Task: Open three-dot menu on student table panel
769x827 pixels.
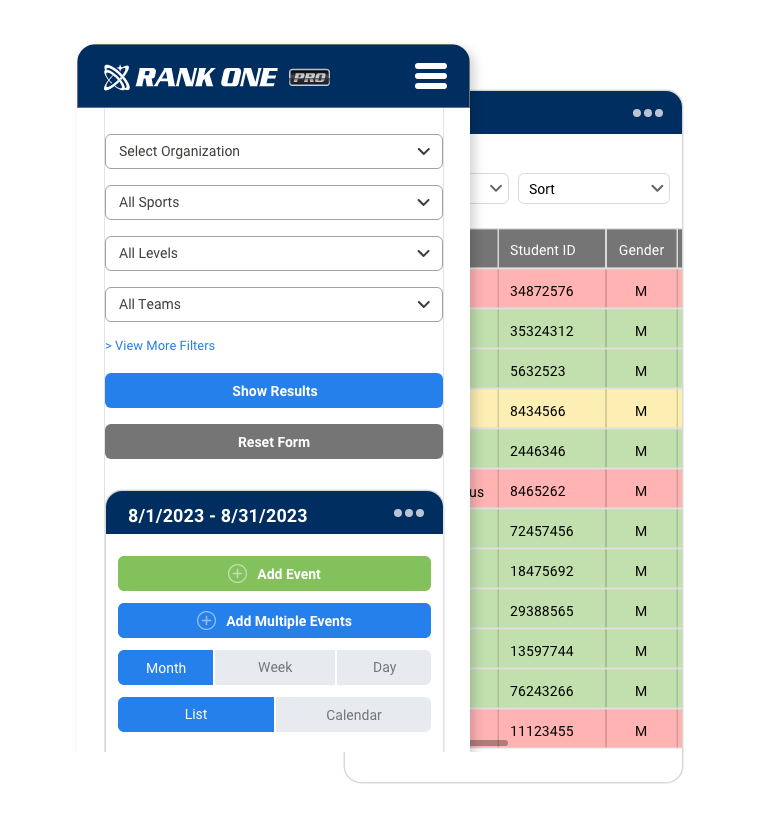Action: (647, 113)
